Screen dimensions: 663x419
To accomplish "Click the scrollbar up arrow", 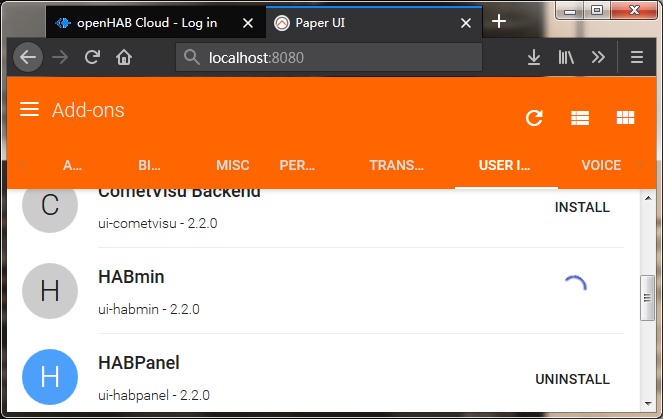I will click(x=648, y=197).
